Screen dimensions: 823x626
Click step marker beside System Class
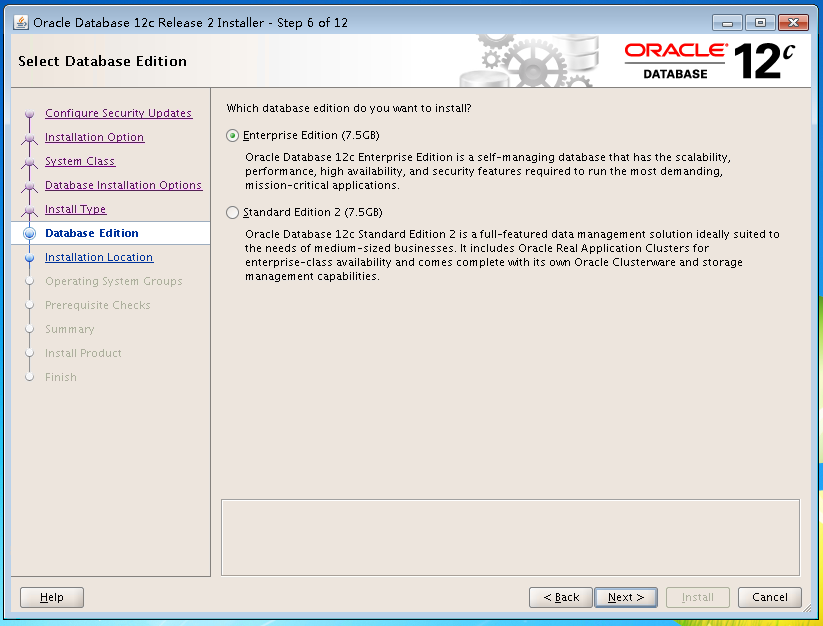point(29,162)
